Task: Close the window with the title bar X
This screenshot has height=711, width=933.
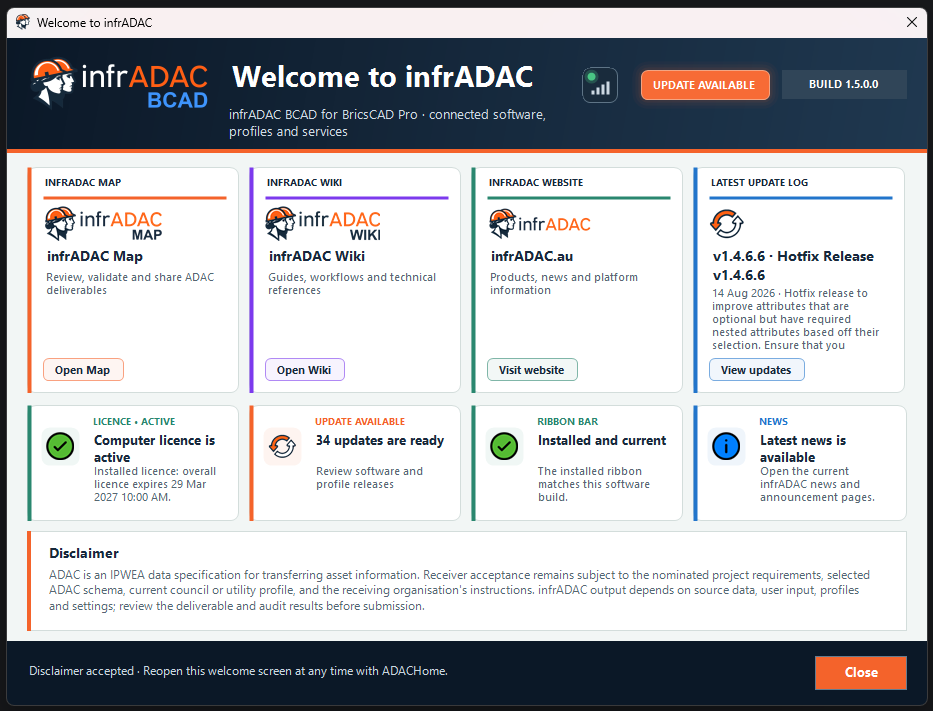Action: [x=911, y=23]
